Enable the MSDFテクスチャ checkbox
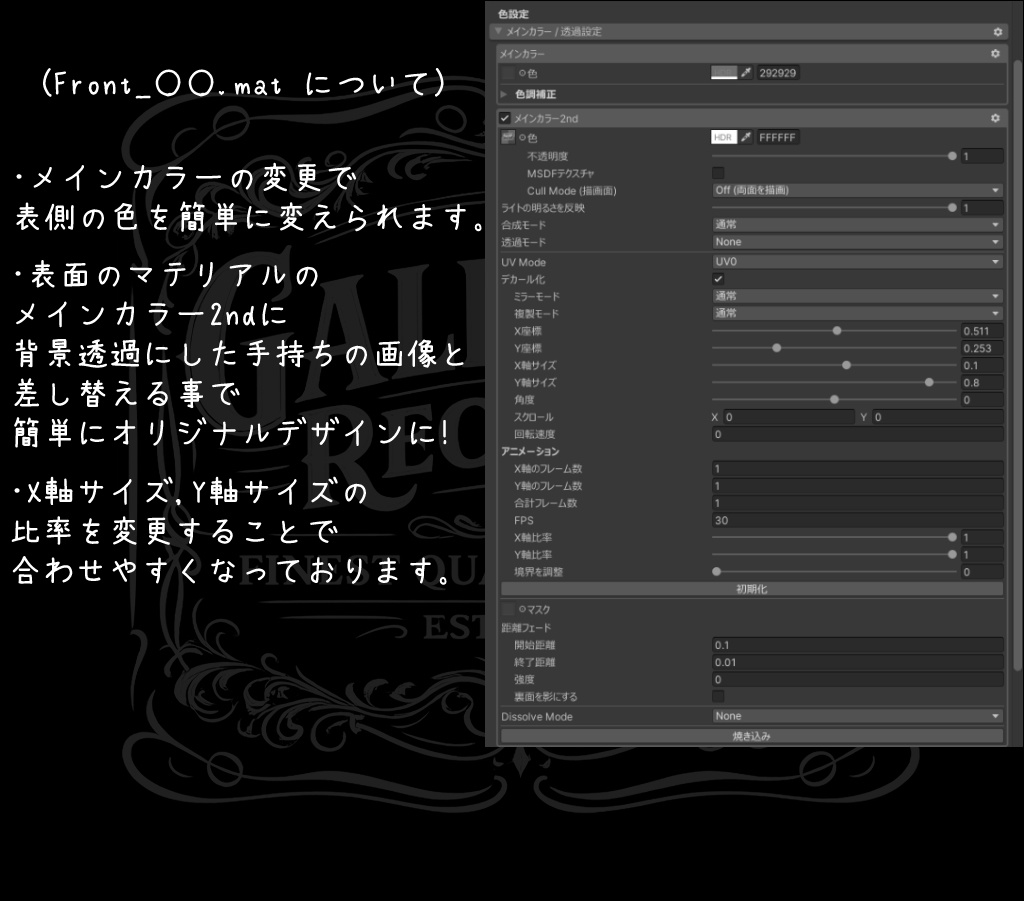The width and height of the screenshot is (1024, 901). (716, 172)
